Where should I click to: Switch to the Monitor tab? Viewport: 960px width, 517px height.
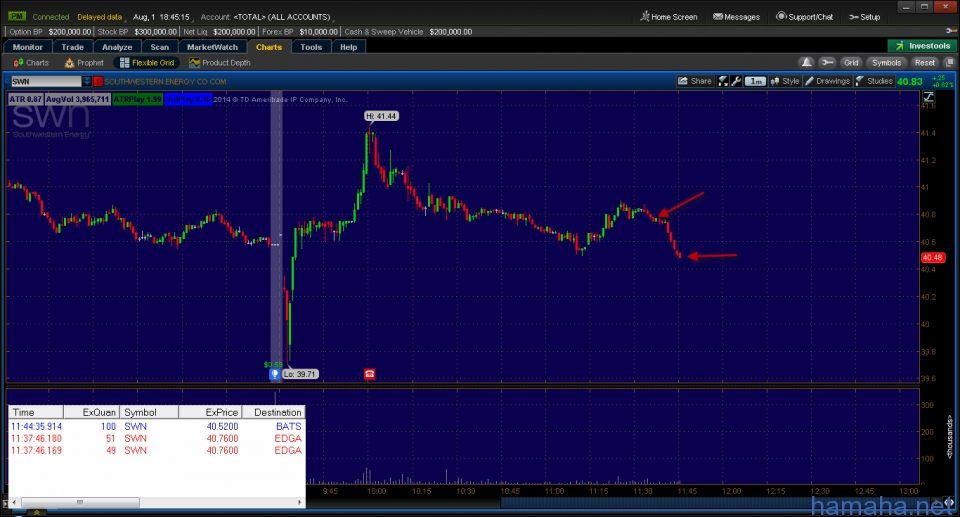(28, 47)
